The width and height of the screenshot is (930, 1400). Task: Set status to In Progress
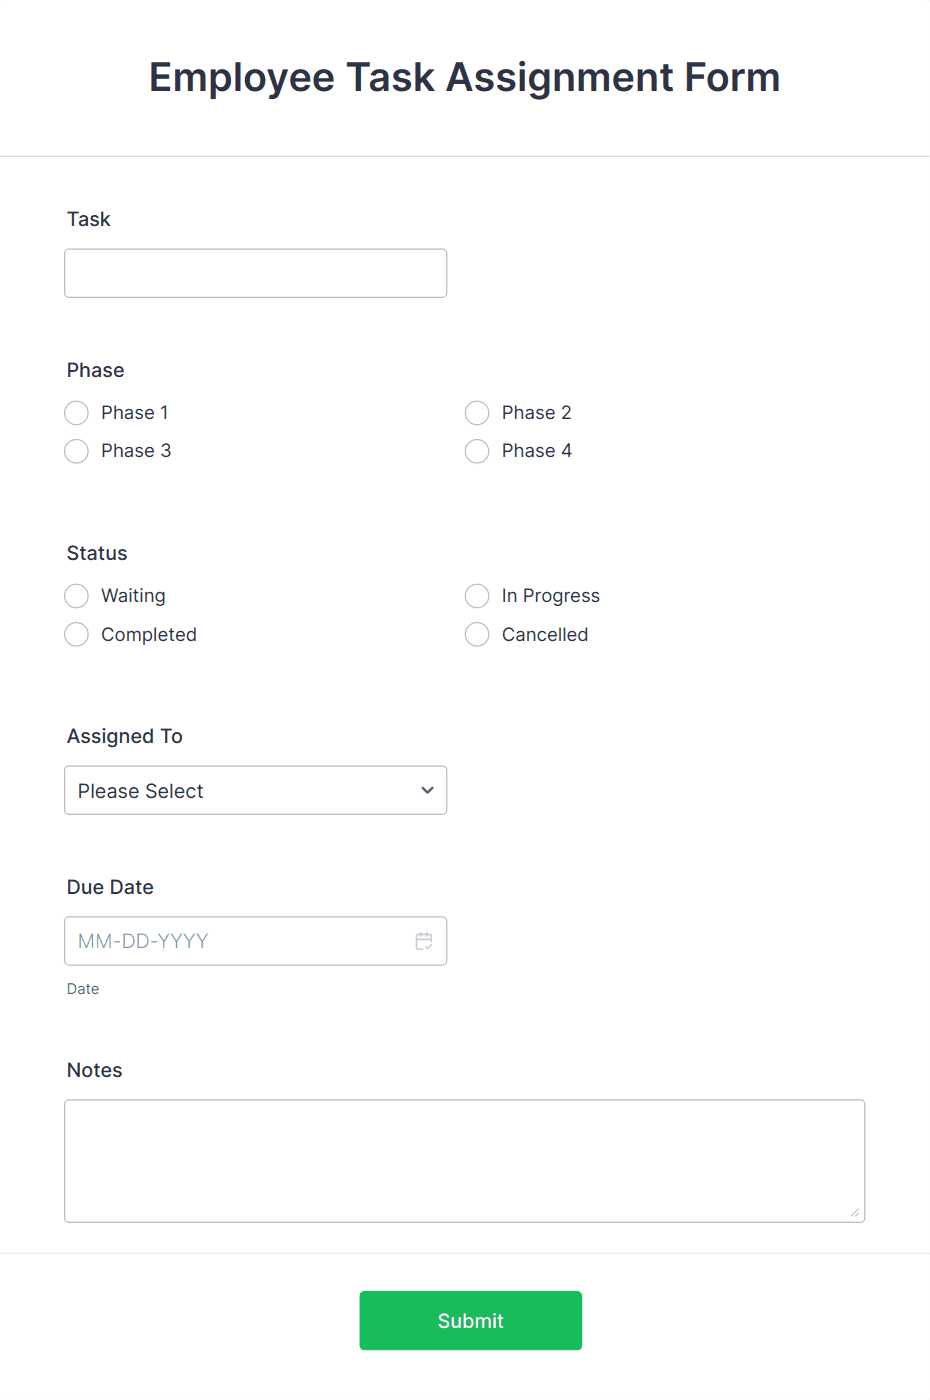pyautogui.click(x=477, y=596)
